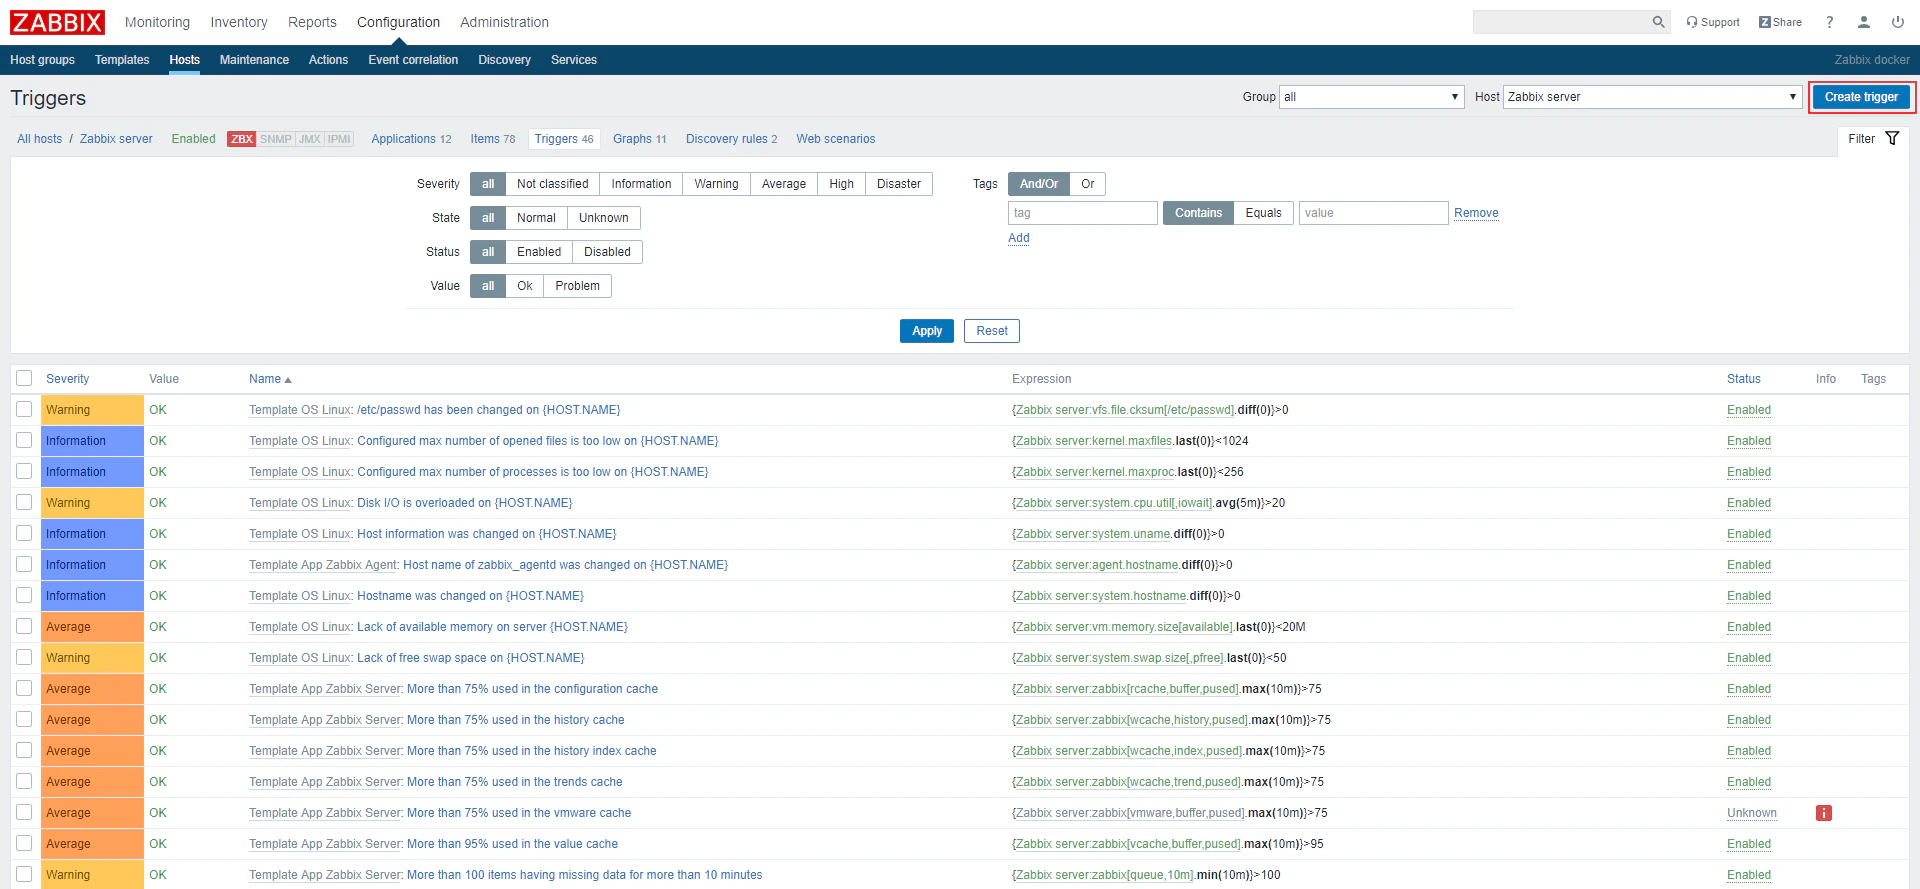Click the tag name input field
Image resolution: width=1920 pixels, height=889 pixels.
coord(1083,213)
